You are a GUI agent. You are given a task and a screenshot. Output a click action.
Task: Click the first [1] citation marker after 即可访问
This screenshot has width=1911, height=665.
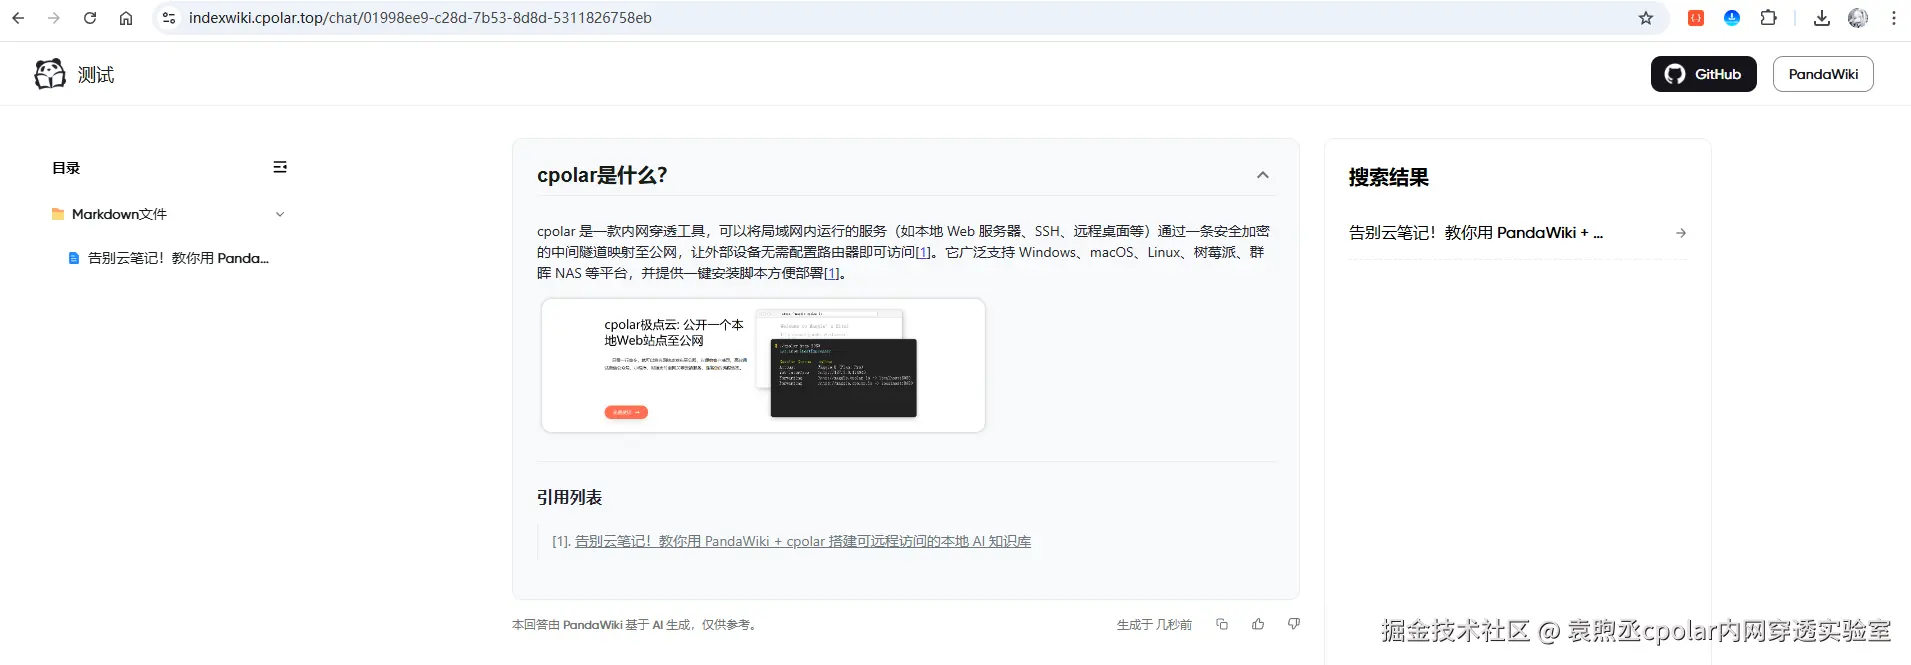pyautogui.click(x=923, y=252)
